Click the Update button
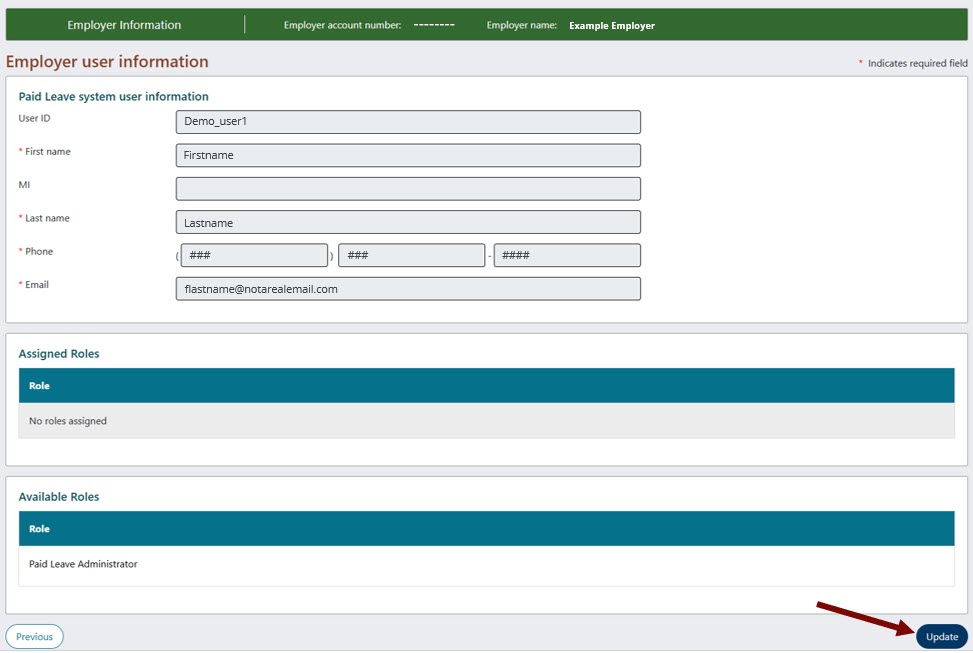Screen dimensions: 973x653 pyautogui.click(x=940, y=636)
